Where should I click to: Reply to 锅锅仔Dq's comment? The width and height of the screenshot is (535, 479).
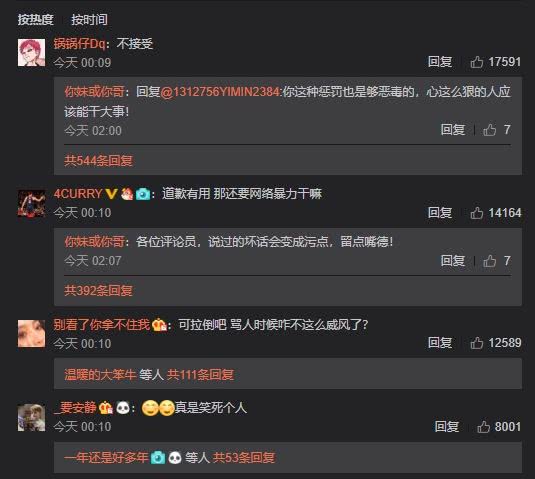(440, 62)
